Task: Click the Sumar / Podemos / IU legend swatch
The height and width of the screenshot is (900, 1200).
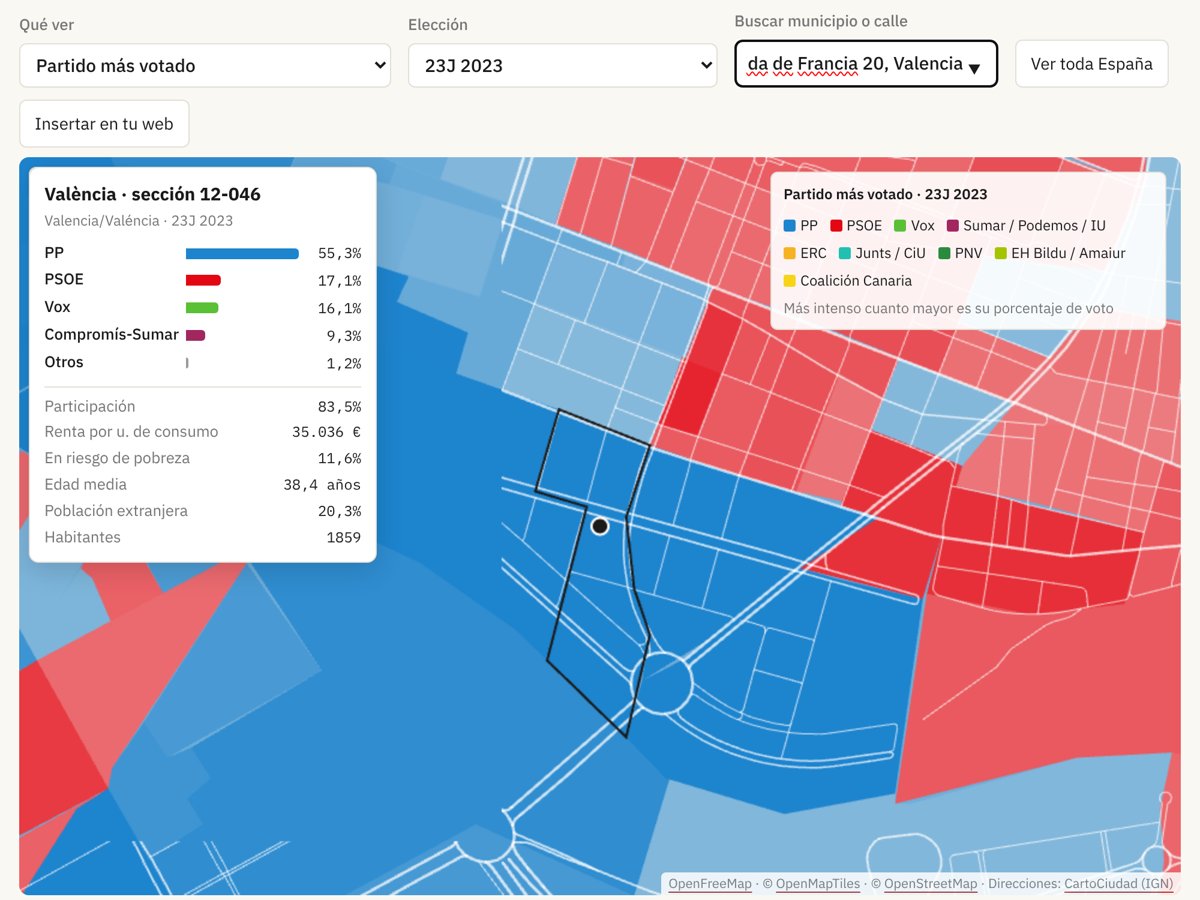Action: tap(952, 226)
